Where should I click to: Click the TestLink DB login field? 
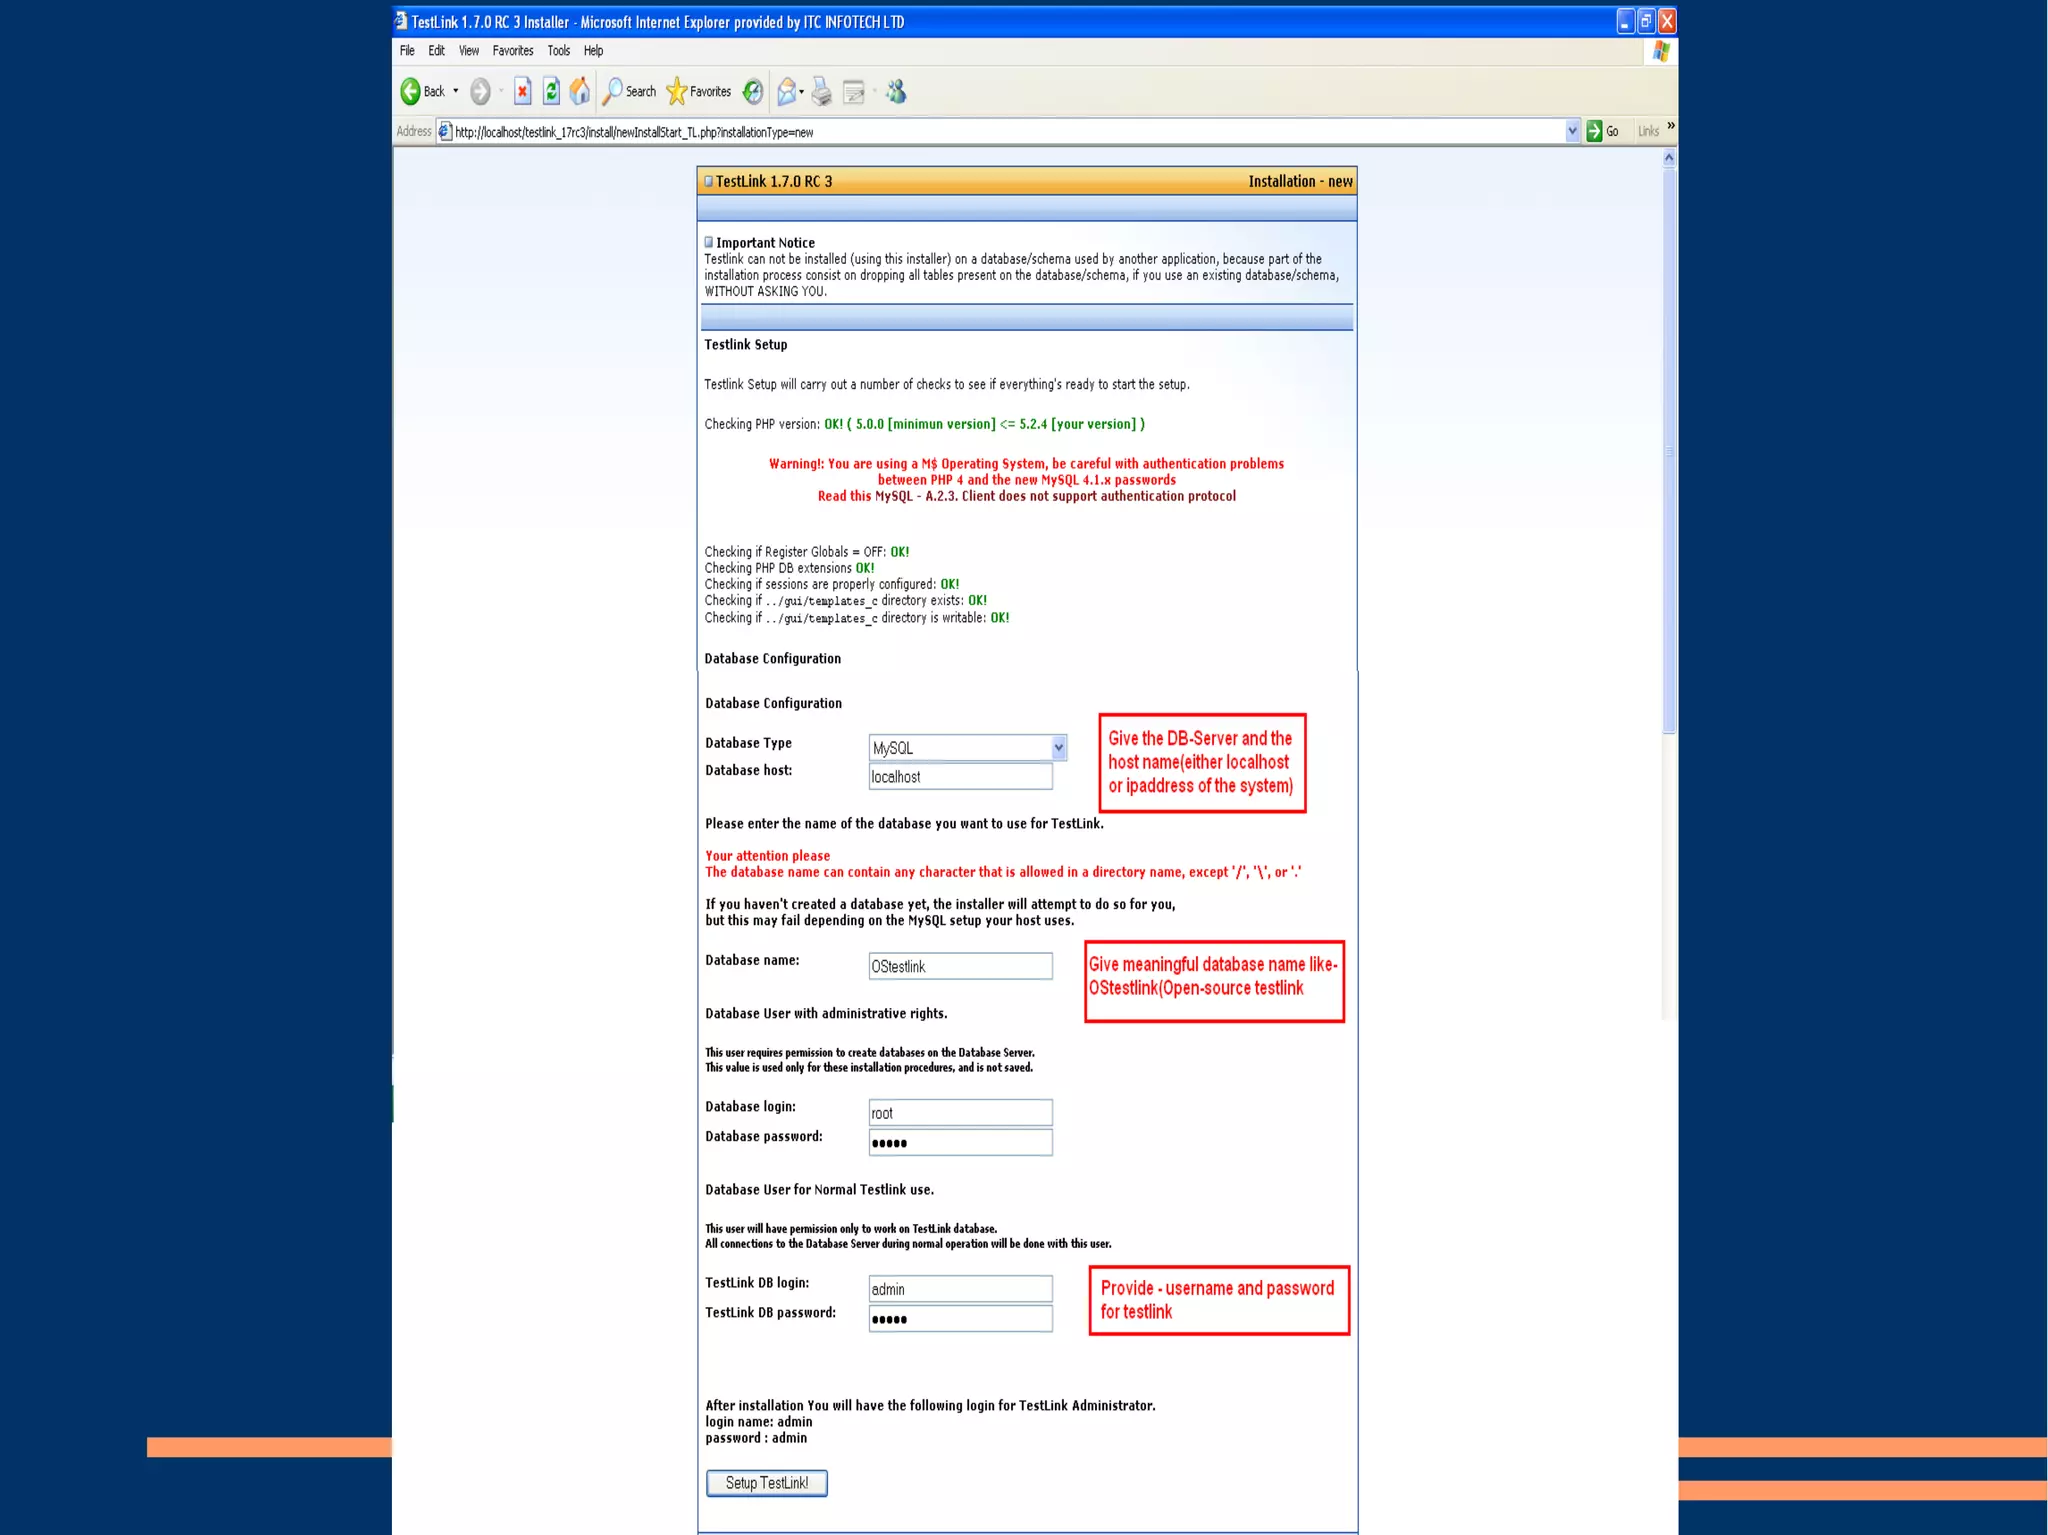pos(960,1289)
